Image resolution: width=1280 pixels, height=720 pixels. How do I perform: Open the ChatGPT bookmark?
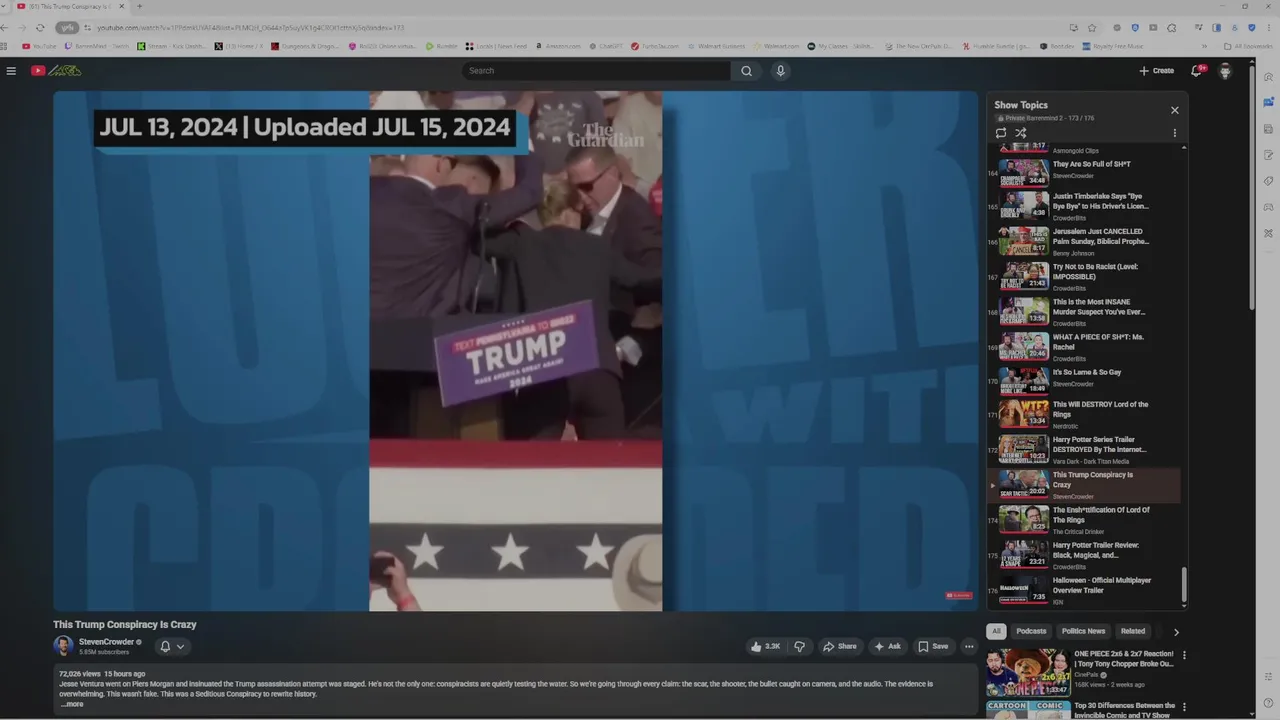pos(606,46)
